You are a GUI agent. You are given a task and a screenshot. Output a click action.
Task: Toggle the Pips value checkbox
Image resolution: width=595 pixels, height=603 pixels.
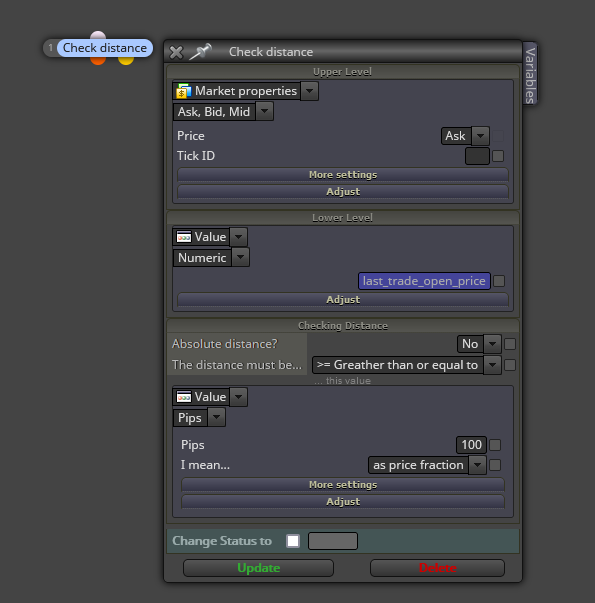495,445
